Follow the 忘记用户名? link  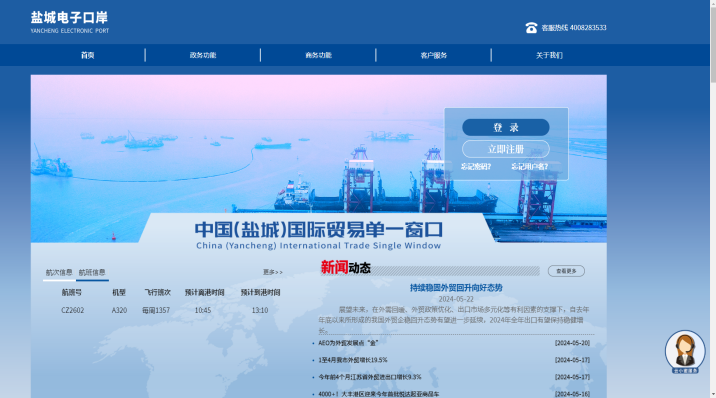point(529,167)
